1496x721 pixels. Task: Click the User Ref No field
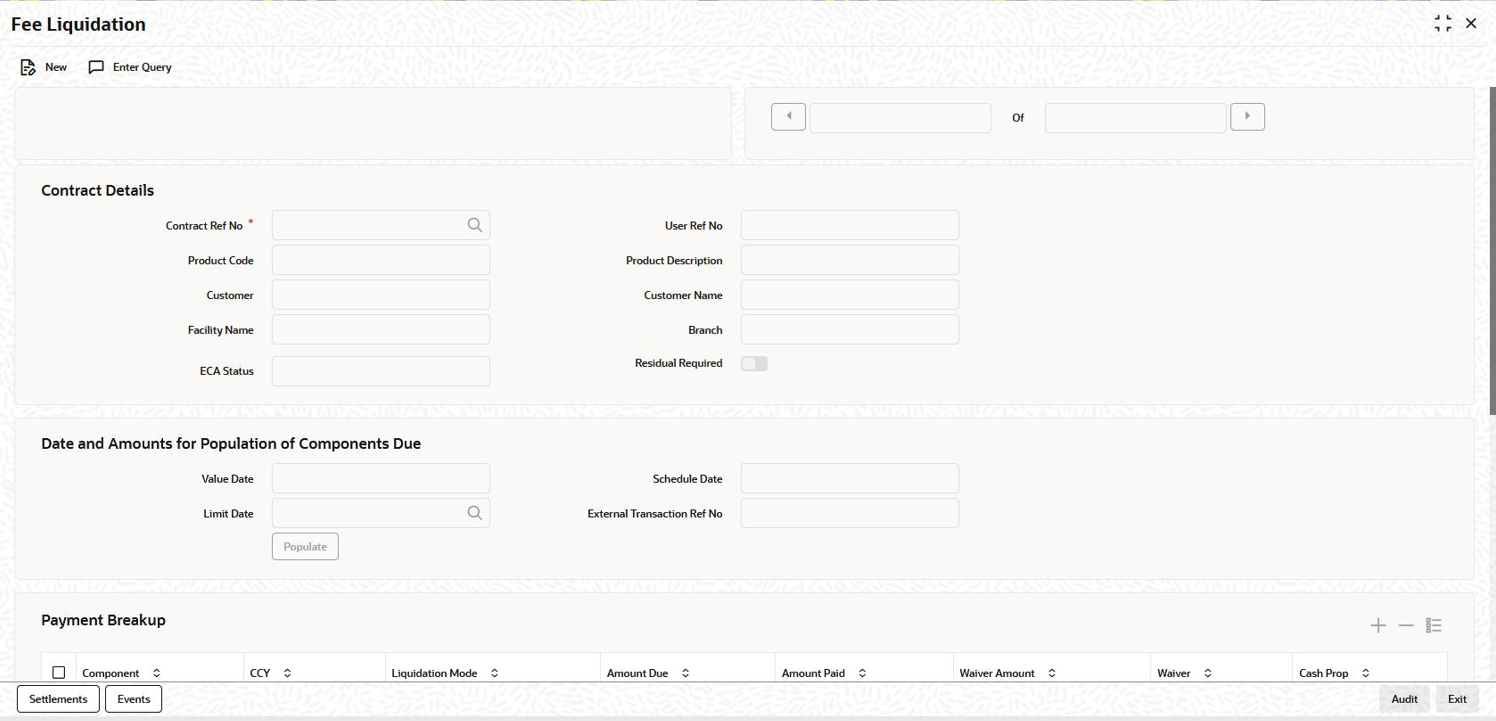click(x=850, y=225)
